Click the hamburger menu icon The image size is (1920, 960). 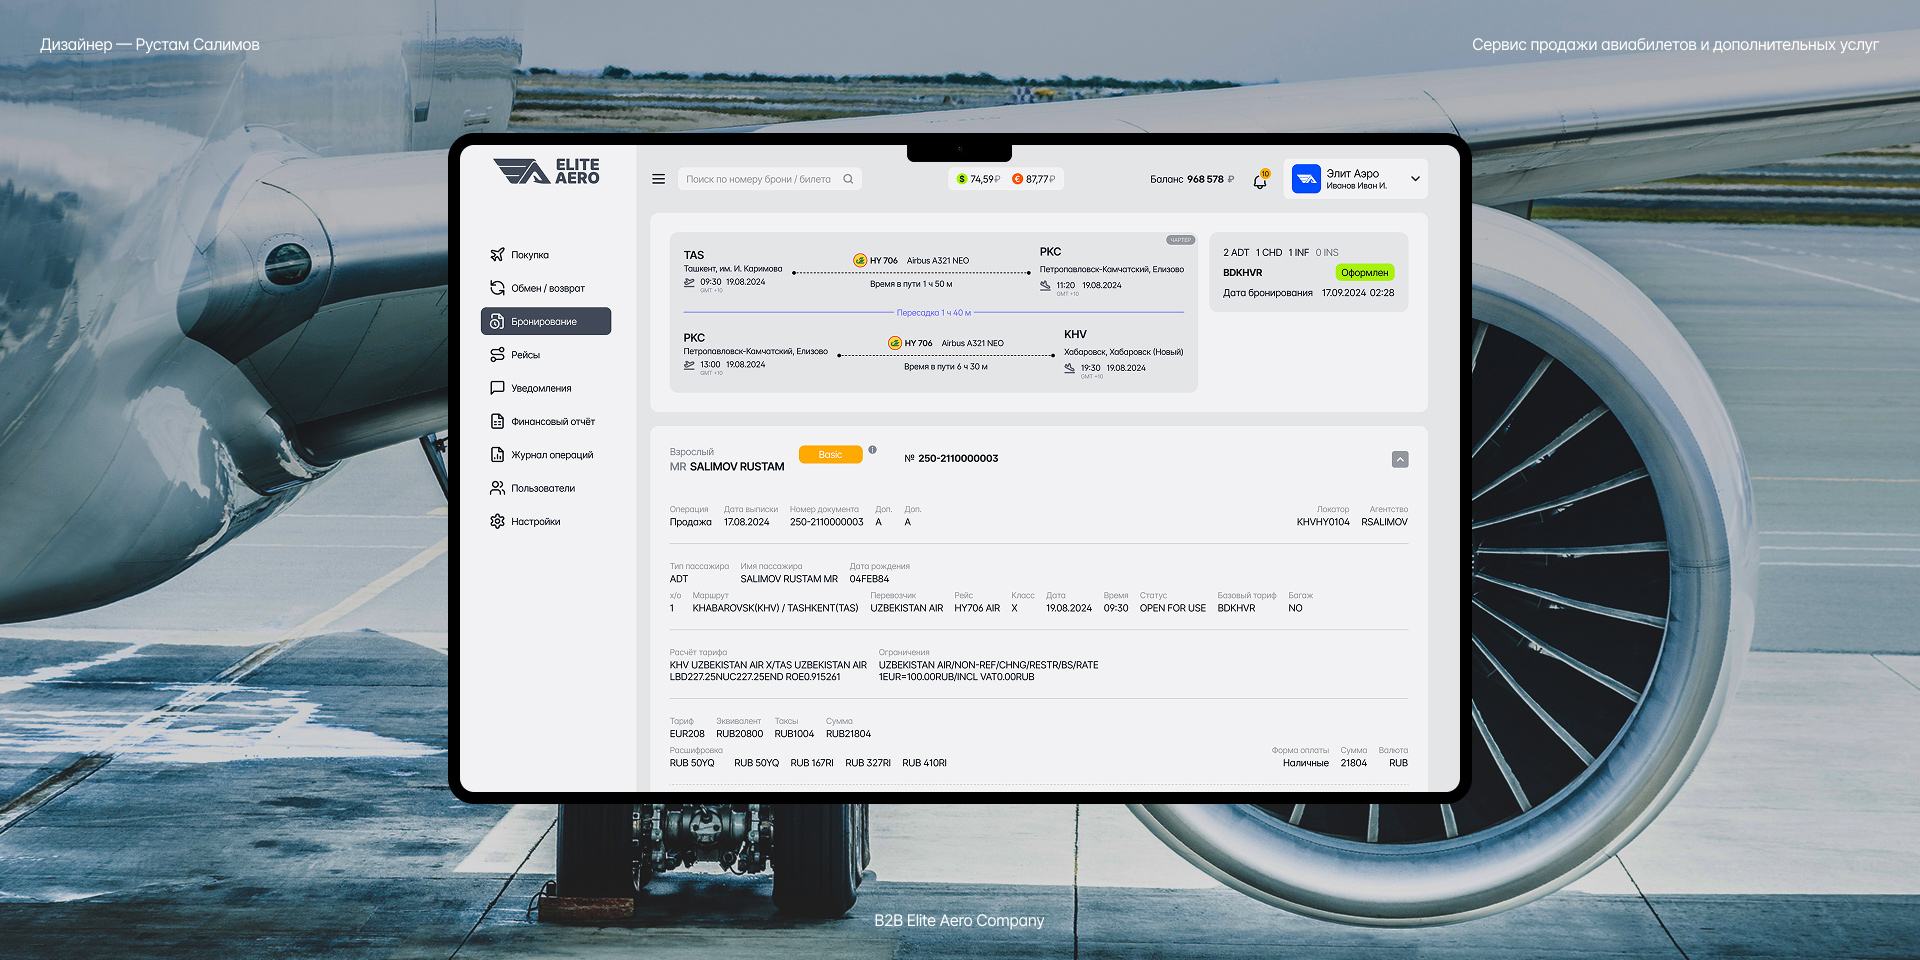[658, 179]
